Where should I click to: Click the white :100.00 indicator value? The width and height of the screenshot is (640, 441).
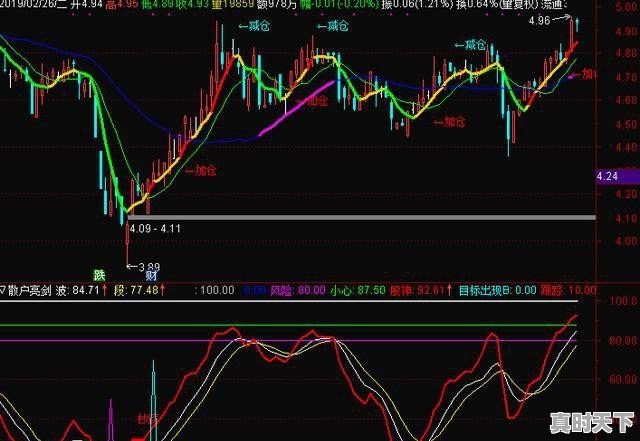click(215, 291)
